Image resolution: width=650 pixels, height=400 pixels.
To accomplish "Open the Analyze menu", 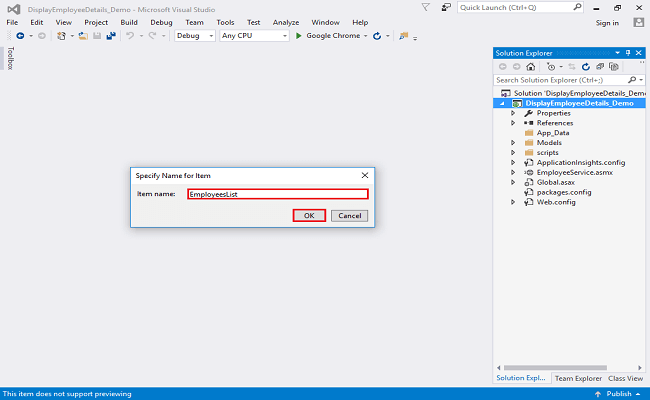I will pyautogui.click(x=286, y=22).
